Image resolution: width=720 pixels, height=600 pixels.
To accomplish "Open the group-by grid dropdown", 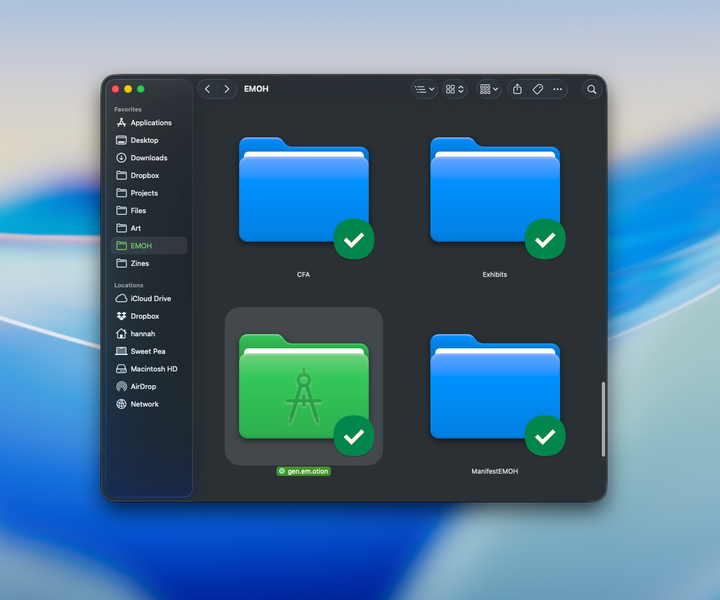I will pyautogui.click(x=489, y=89).
